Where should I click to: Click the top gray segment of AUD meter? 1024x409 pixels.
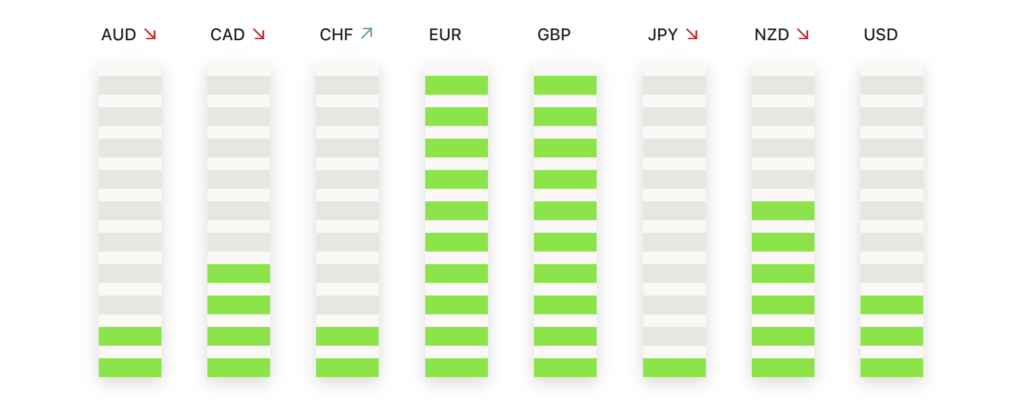click(130, 85)
